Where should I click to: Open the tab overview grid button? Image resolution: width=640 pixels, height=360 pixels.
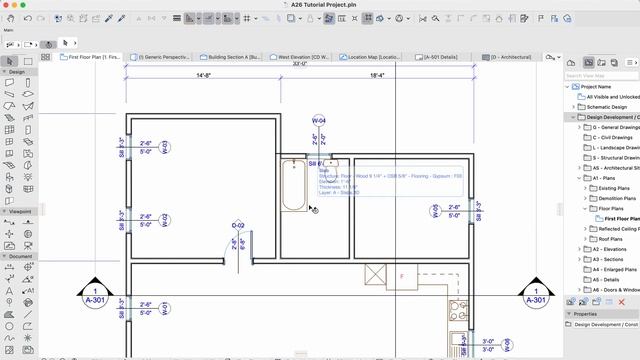point(45,57)
